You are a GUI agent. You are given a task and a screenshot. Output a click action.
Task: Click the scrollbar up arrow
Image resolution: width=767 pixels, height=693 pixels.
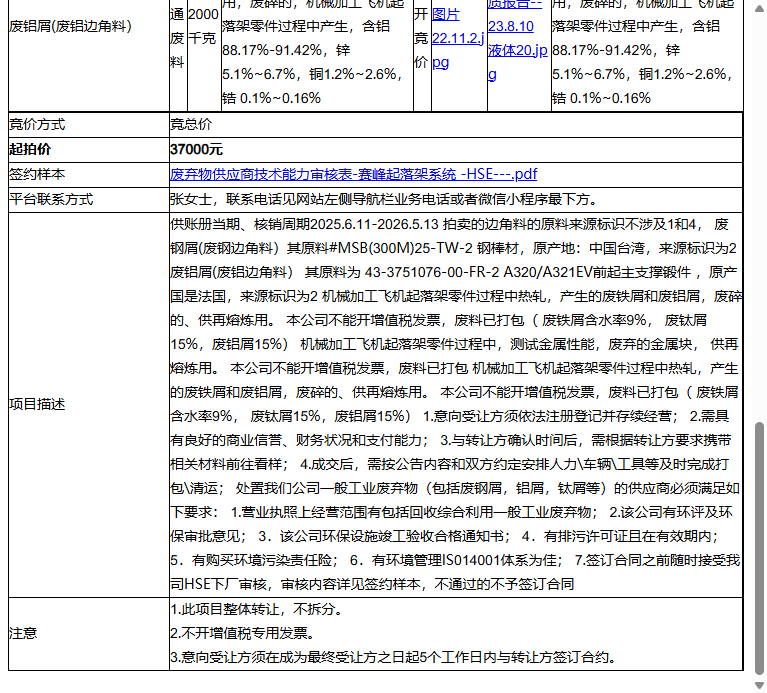(759, 7)
